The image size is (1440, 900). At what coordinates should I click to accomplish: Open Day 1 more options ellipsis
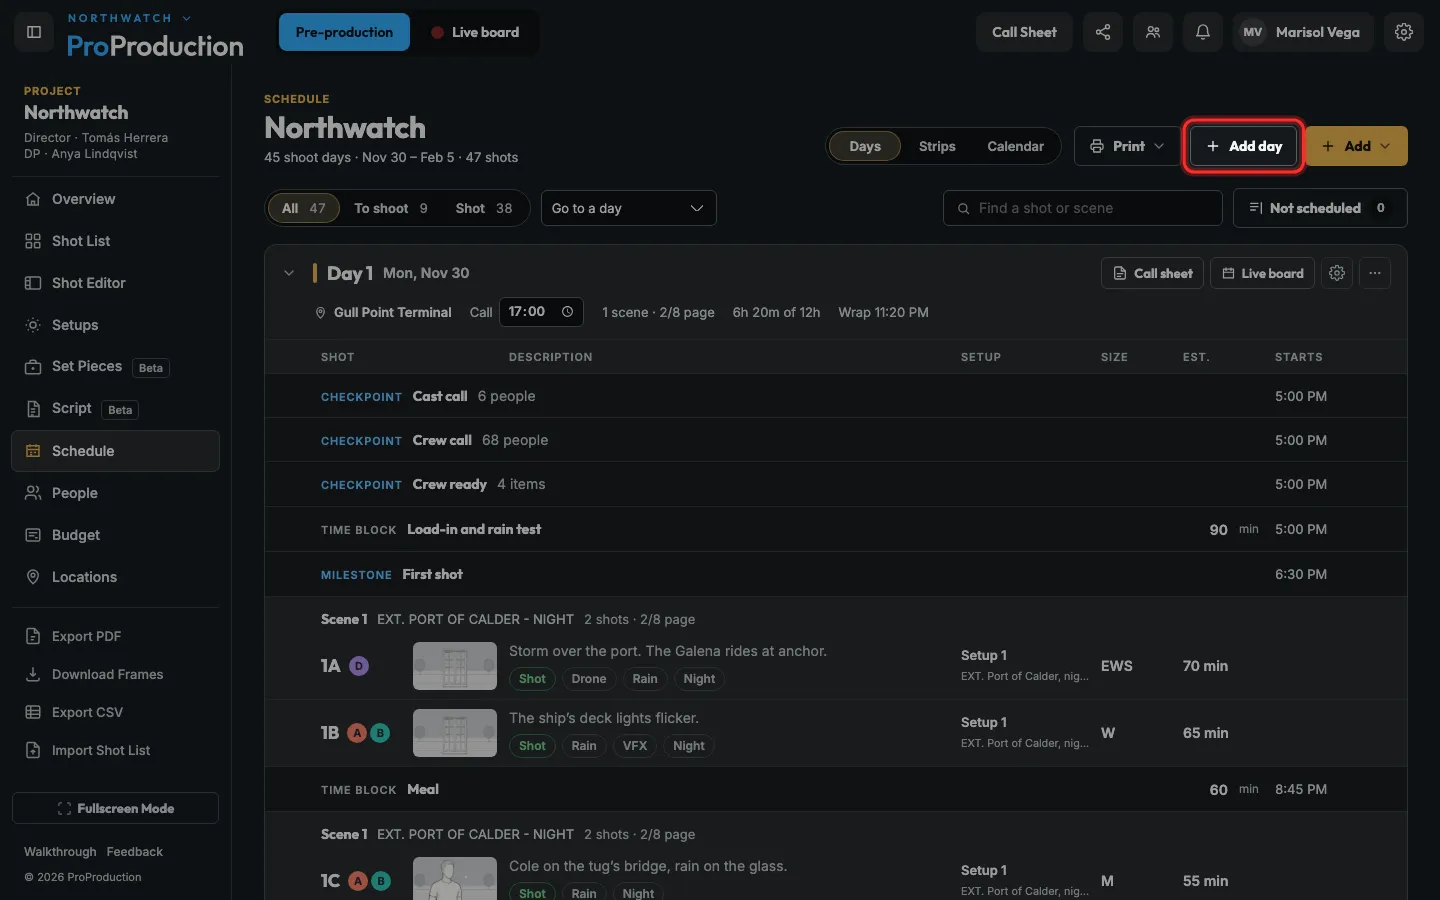[1375, 273]
